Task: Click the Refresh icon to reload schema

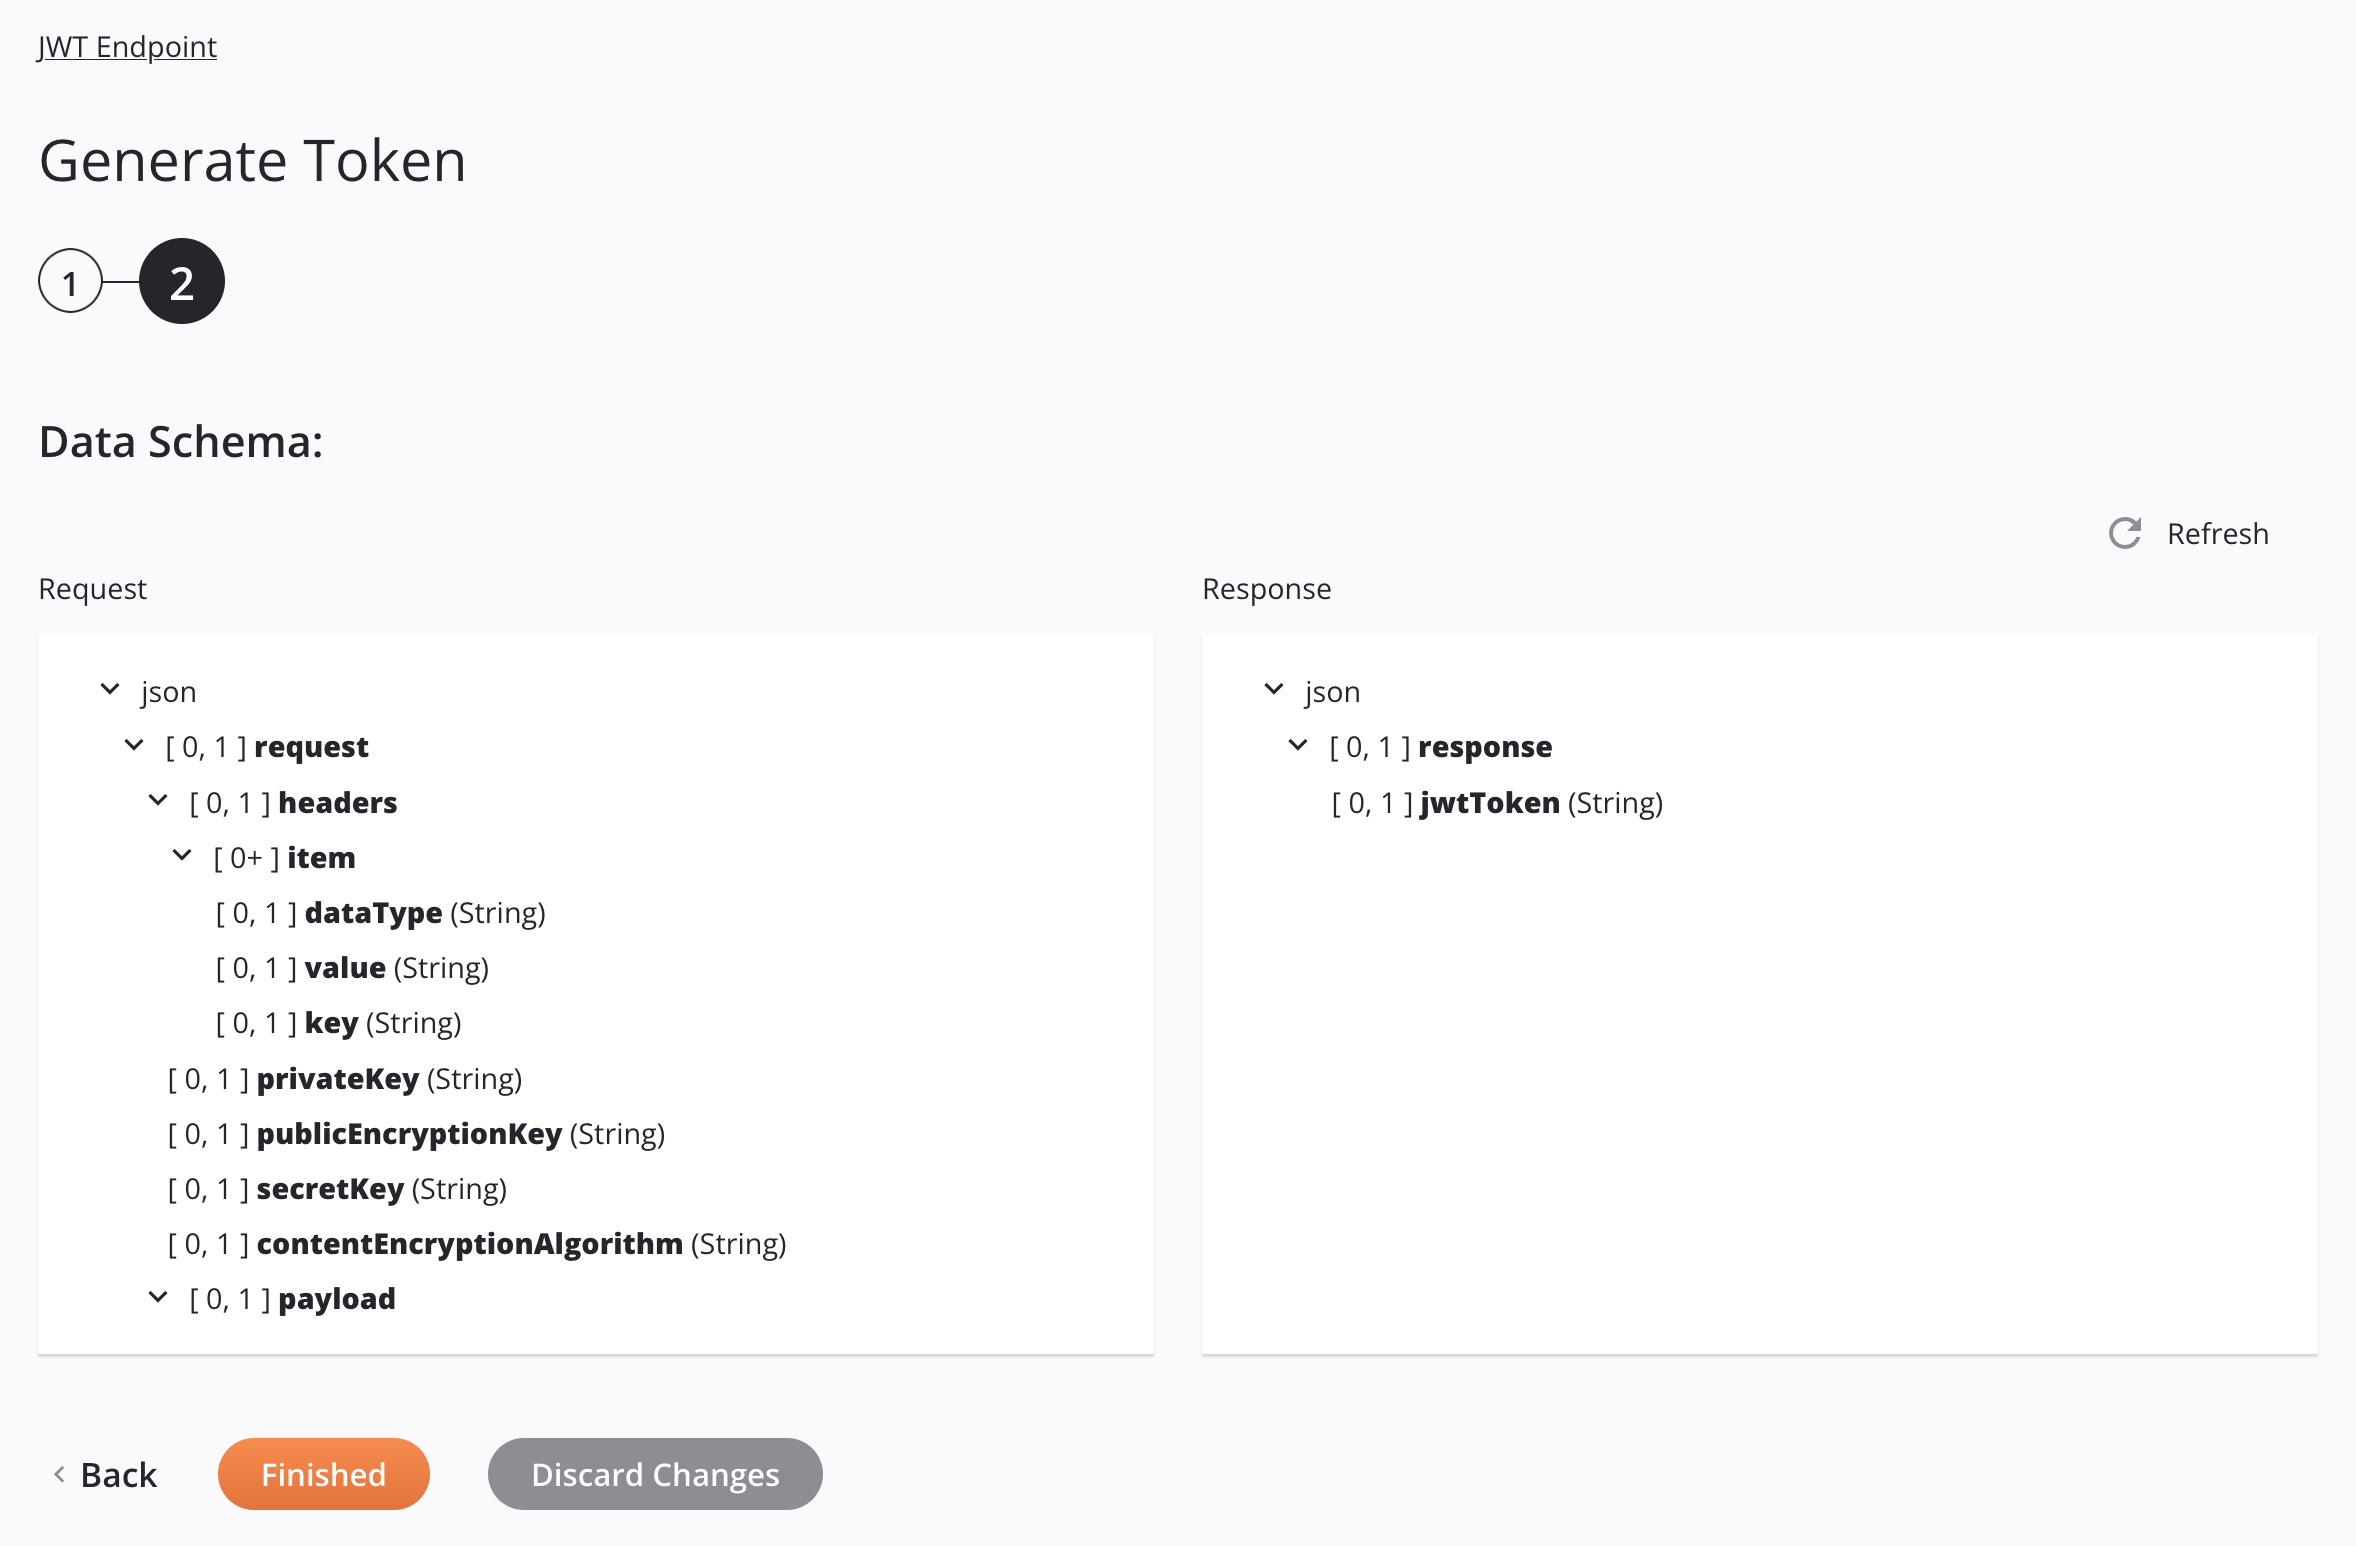Action: (x=2125, y=533)
